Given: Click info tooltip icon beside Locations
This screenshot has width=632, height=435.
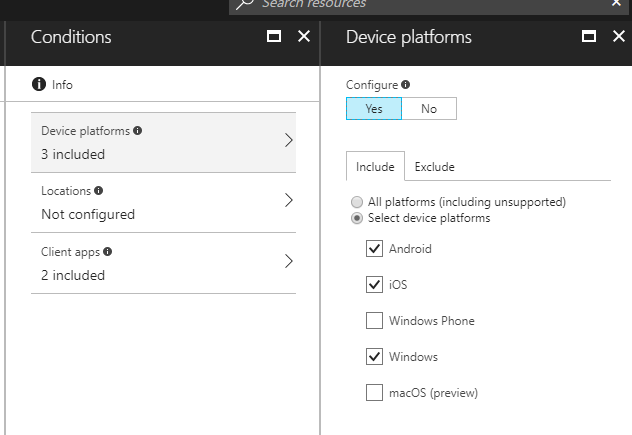Looking at the screenshot, I should 98,190.
